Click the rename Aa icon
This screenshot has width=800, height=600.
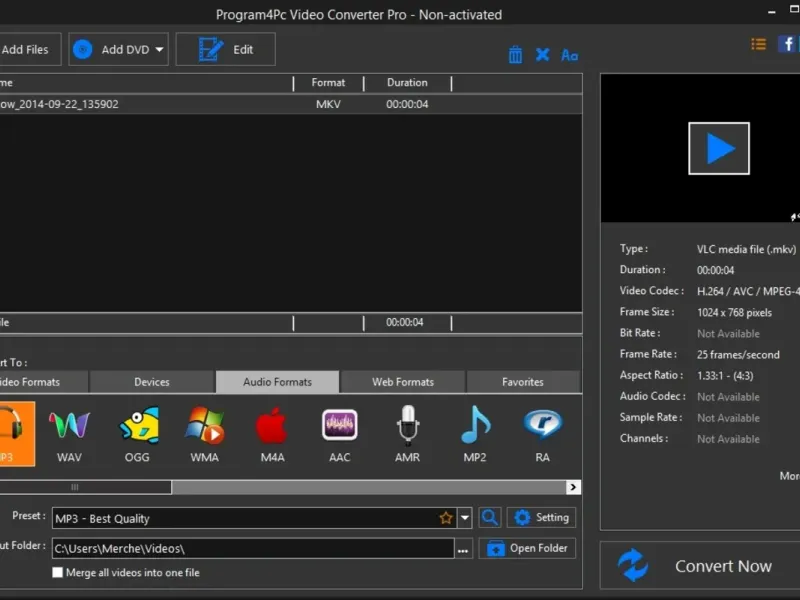[569, 55]
